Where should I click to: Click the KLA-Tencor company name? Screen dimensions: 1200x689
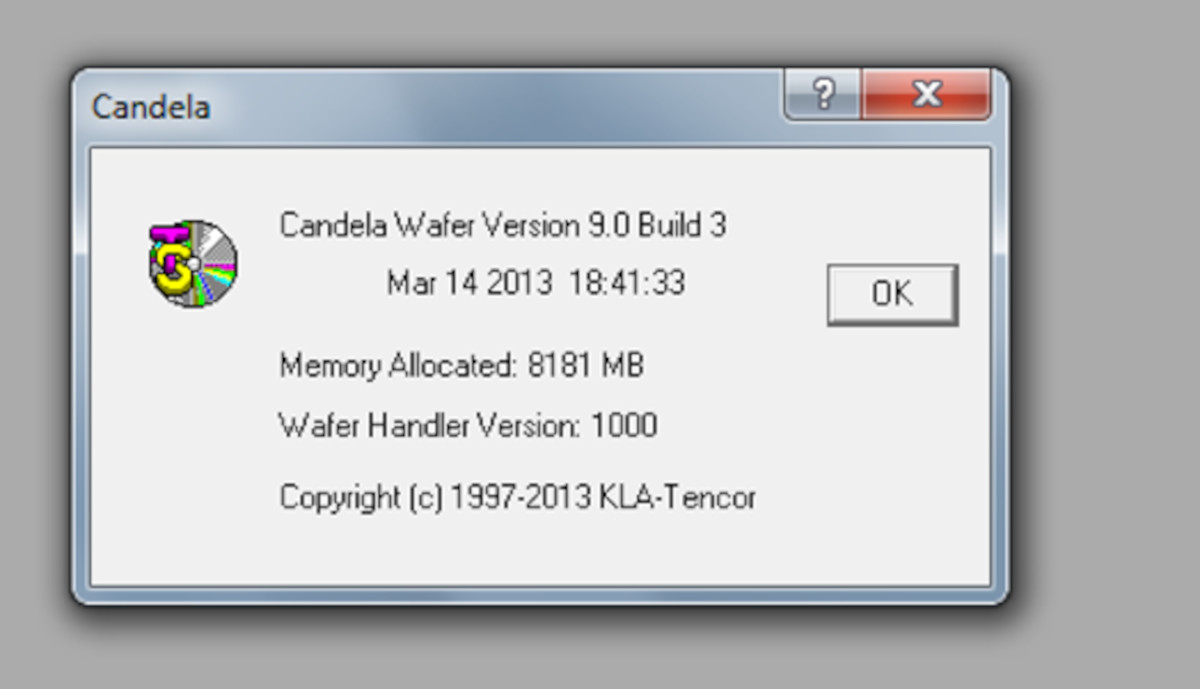[x=677, y=497]
